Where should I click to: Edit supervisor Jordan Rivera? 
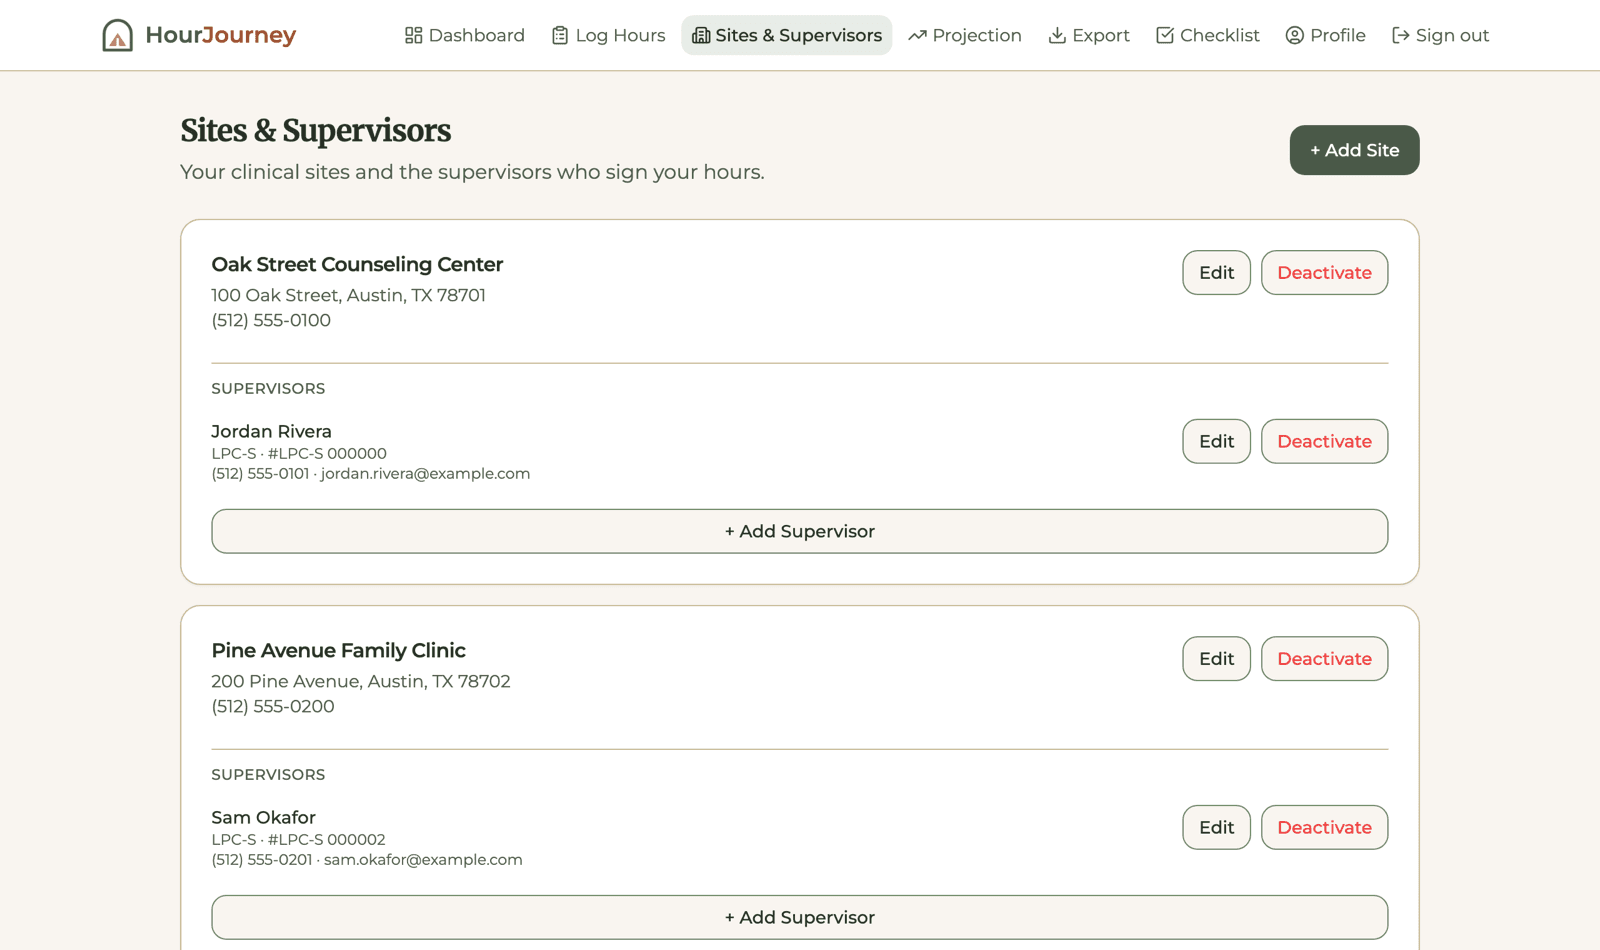pyautogui.click(x=1216, y=441)
